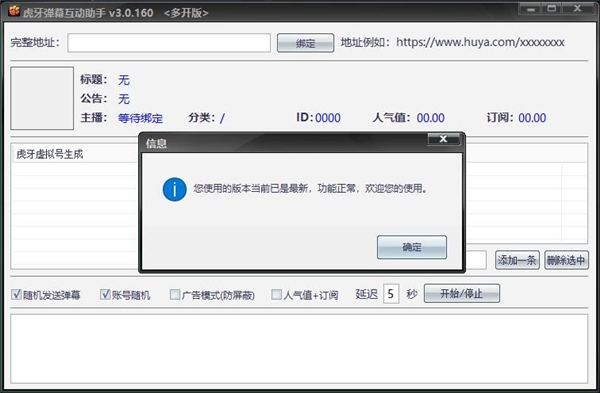The image size is (600, 393).
Task: Click the example address https://www.huya.com/xxxxxxxx
Action: coord(480,42)
